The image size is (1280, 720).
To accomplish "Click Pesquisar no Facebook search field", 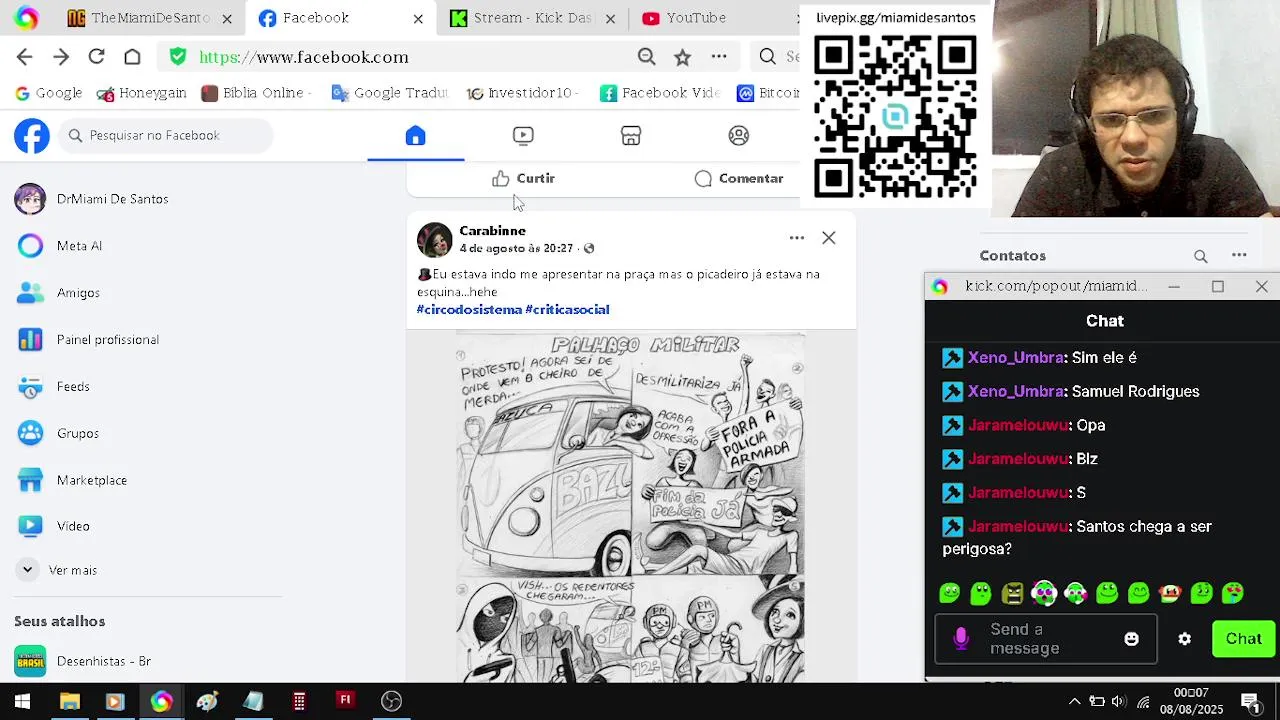I will click(165, 135).
